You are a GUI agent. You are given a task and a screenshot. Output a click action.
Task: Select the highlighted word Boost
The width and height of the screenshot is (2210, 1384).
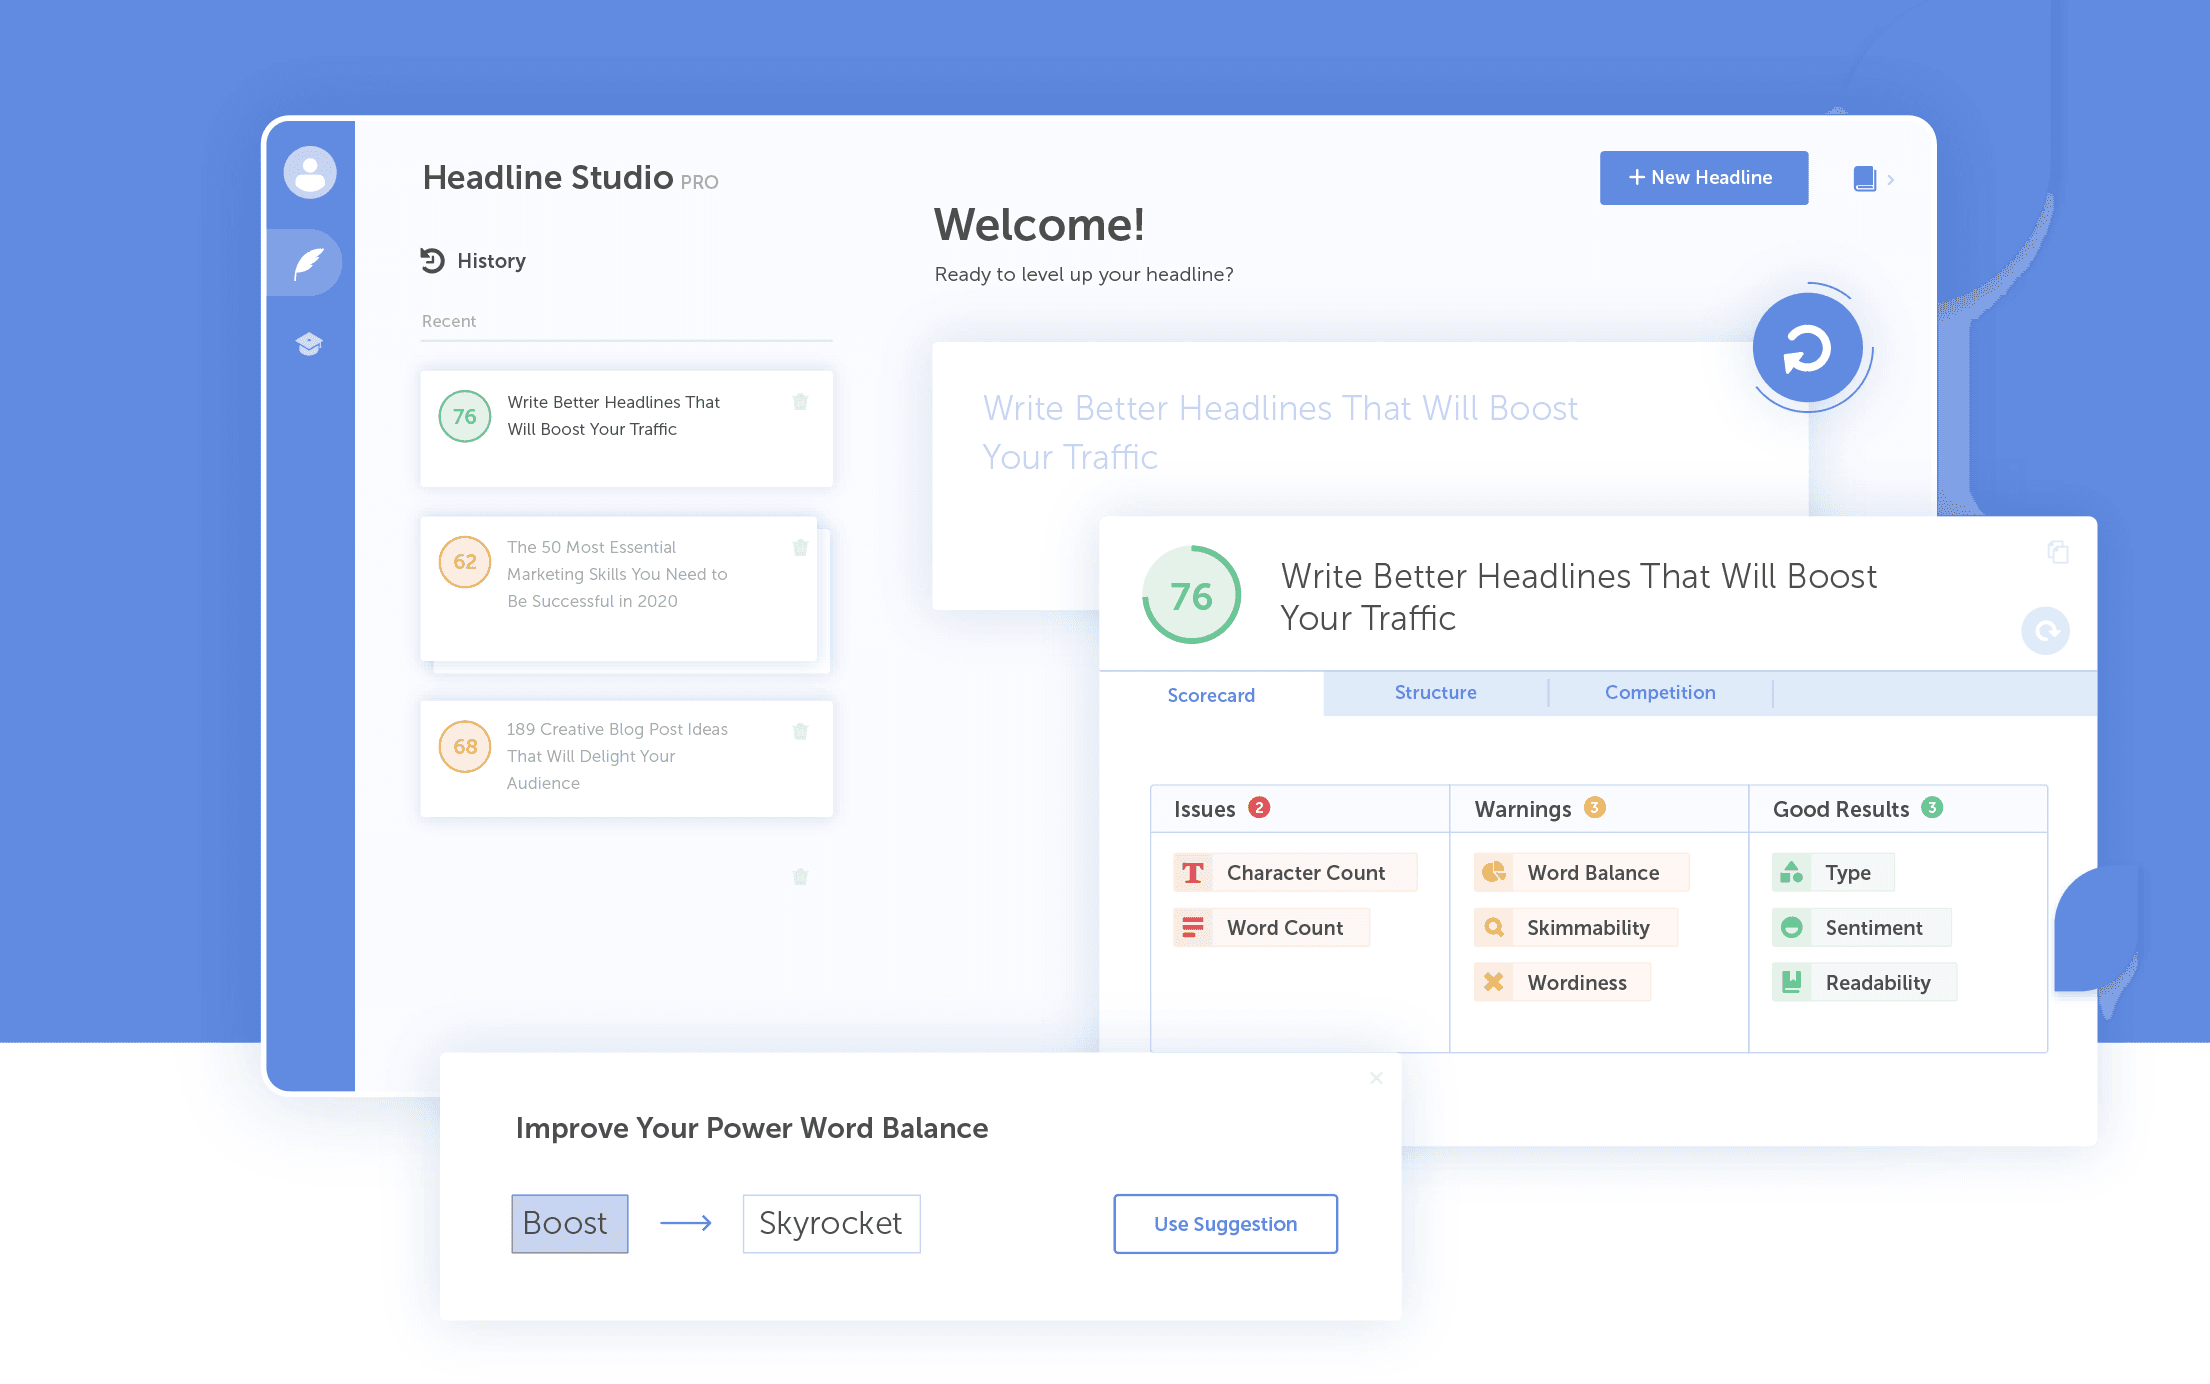pyautogui.click(x=569, y=1224)
